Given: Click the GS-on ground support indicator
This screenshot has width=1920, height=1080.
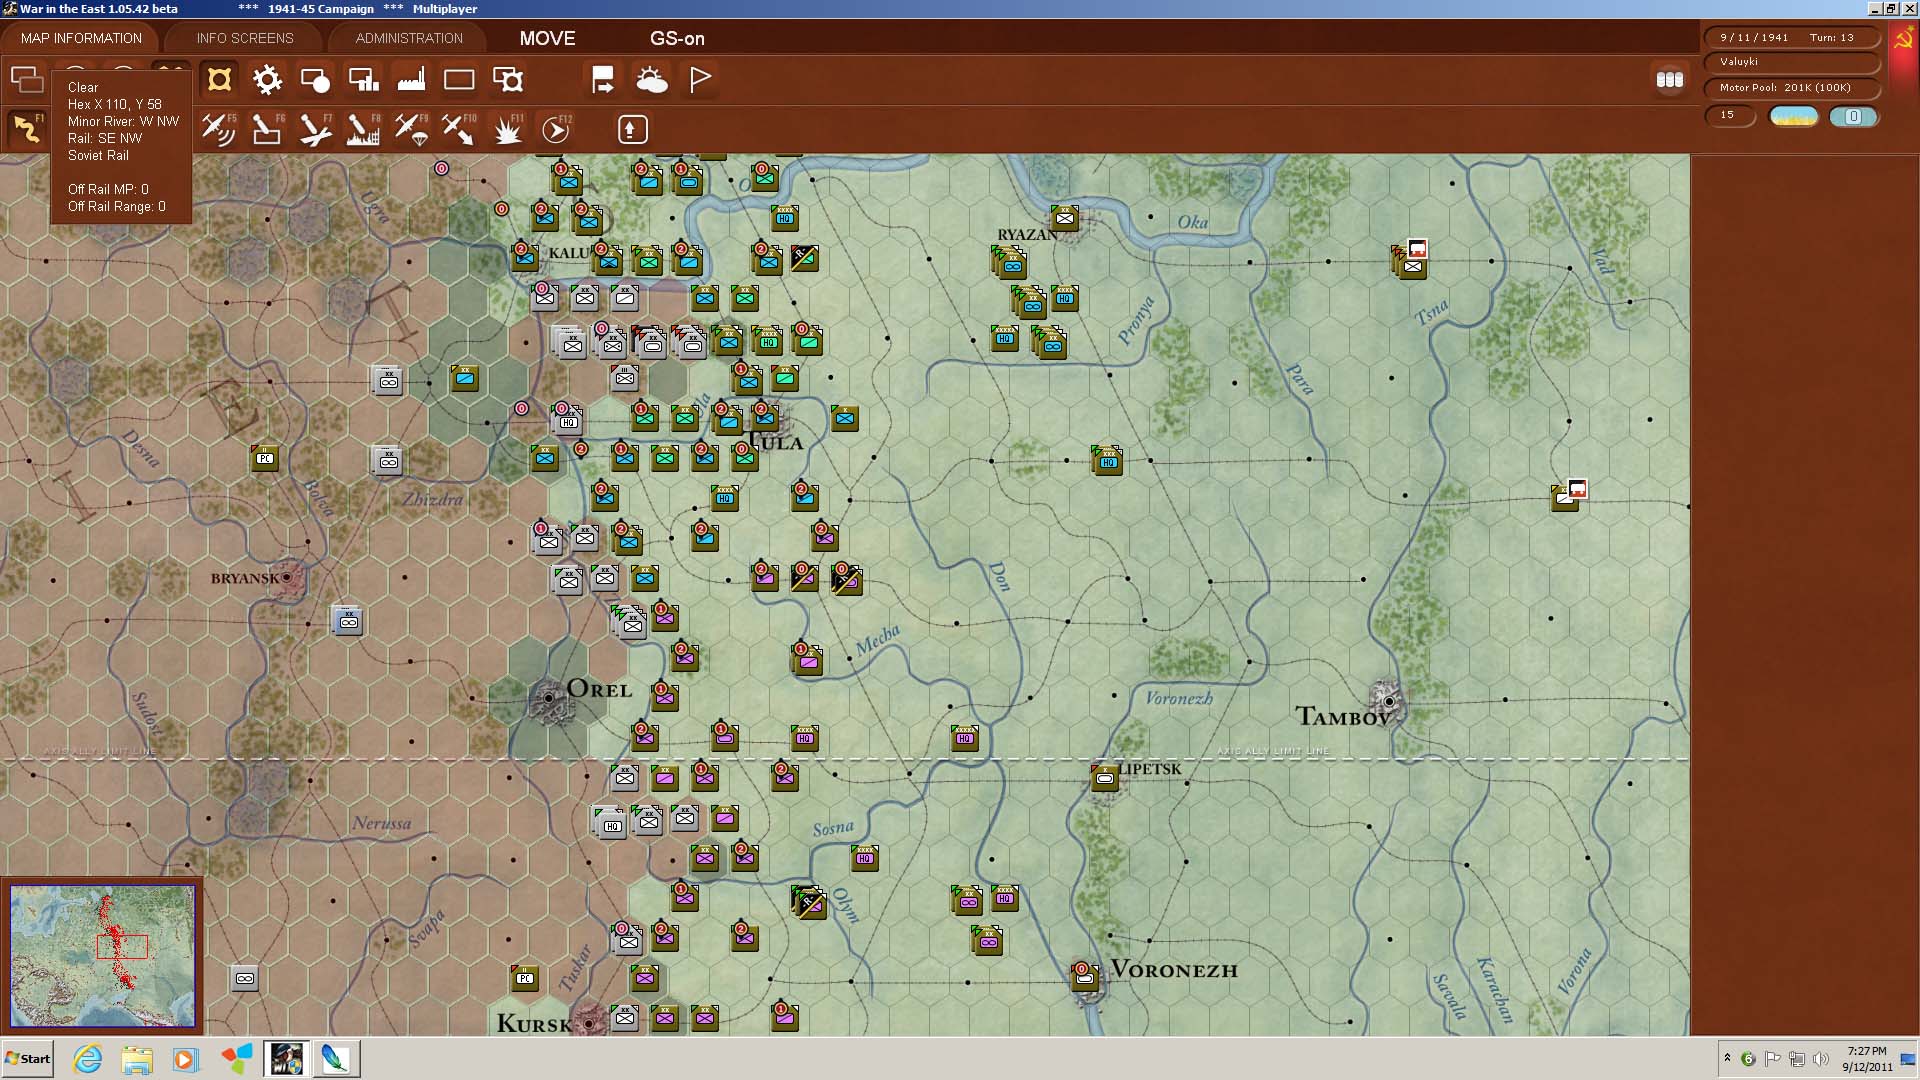Looking at the screenshot, I should (x=677, y=38).
